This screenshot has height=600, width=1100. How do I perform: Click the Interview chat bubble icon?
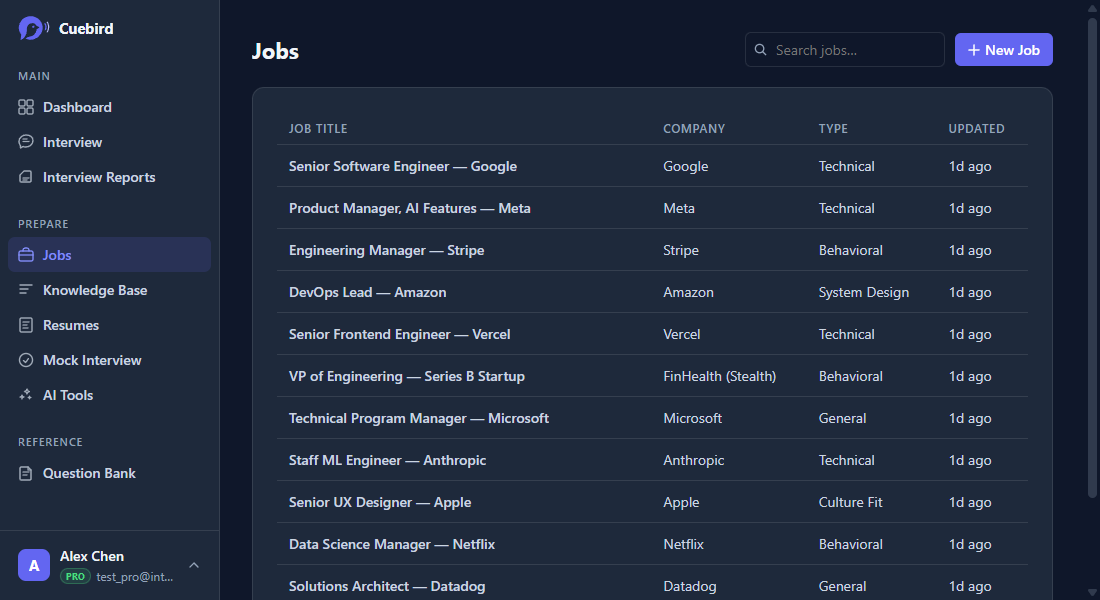coord(26,142)
